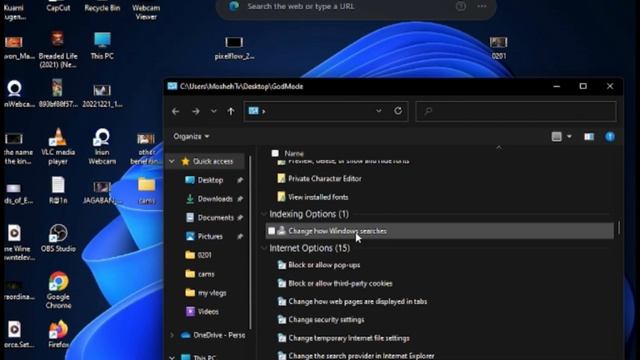Go back in GodMode Explorer window
The image size is (640, 360).
point(176,111)
